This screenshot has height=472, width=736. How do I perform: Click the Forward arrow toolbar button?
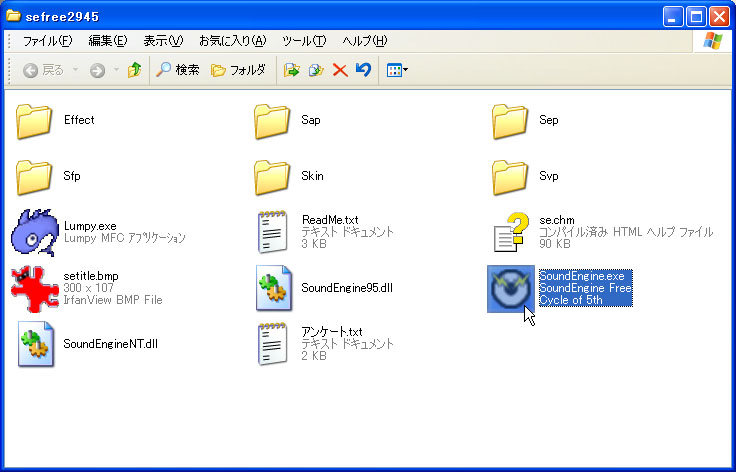97,71
